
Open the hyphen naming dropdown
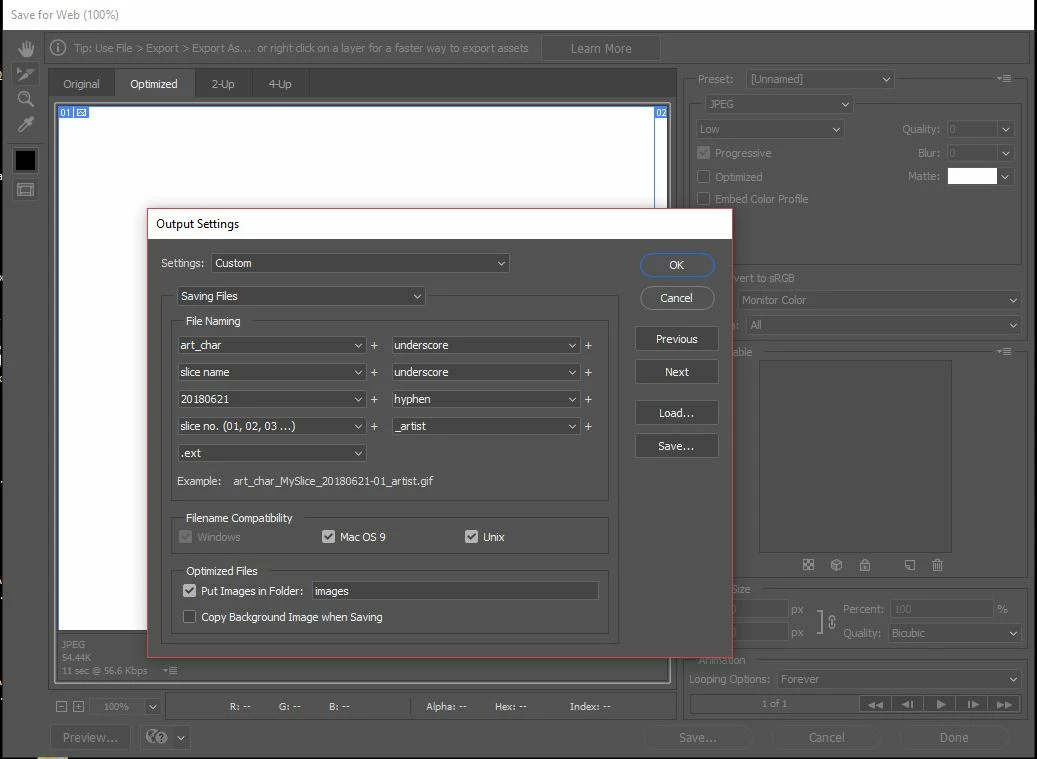coord(485,399)
